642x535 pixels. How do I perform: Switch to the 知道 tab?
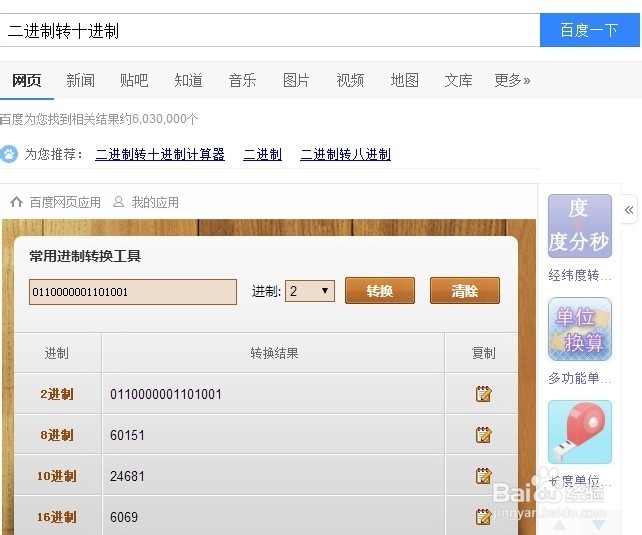point(188,80)
